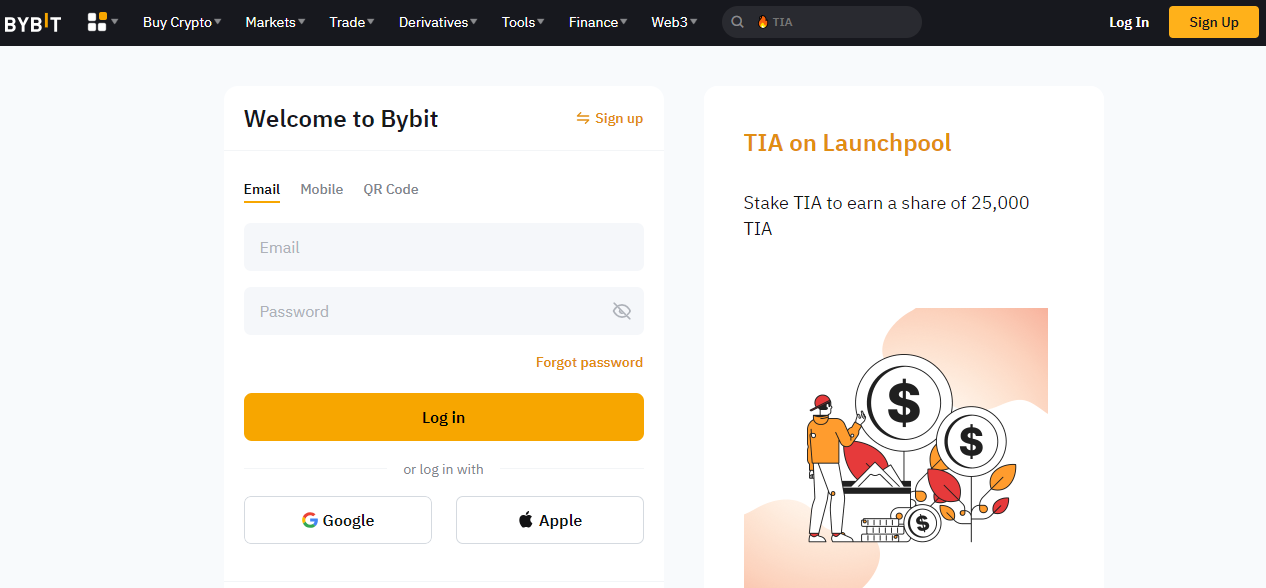
Task: Open the TIA on Launchpool heading
Action: [847, 143]
